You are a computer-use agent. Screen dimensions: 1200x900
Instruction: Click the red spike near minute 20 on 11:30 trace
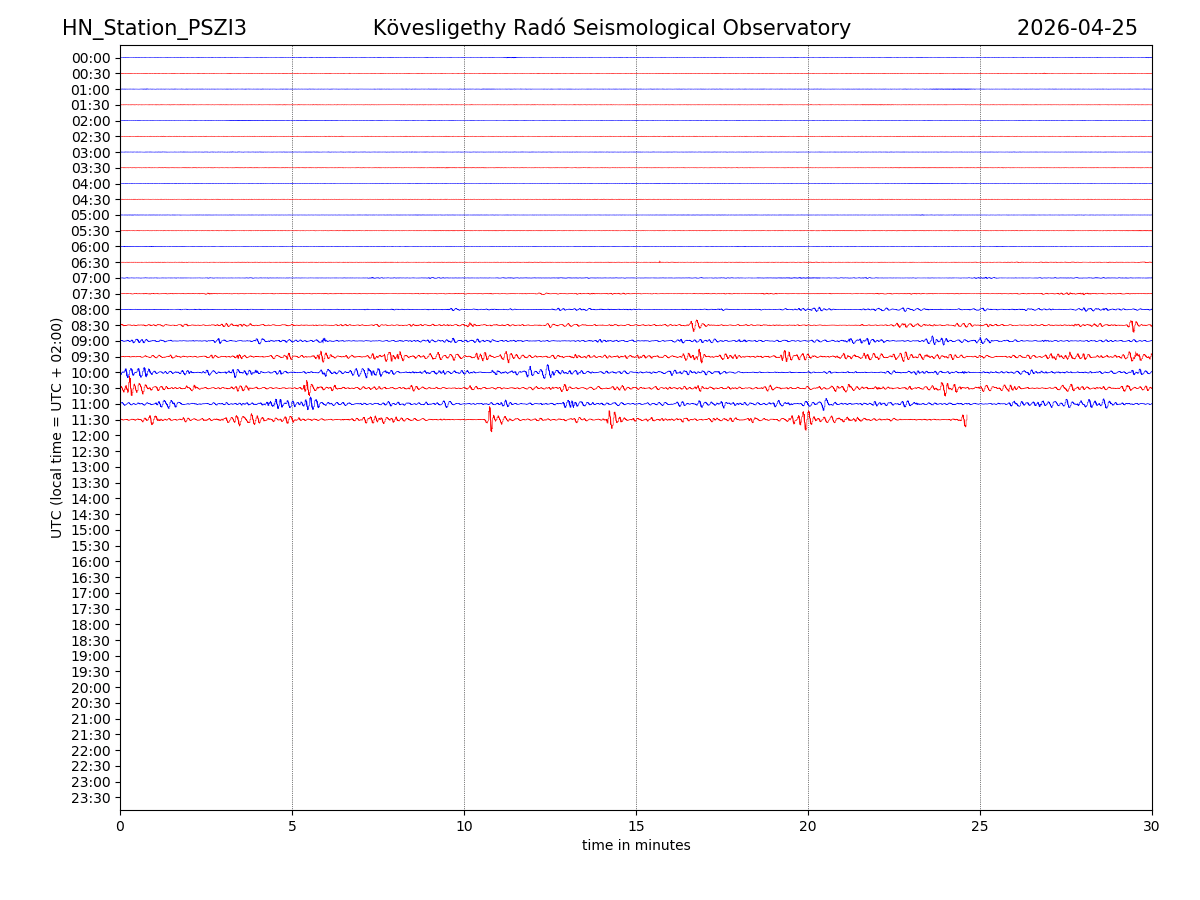(805, 419)
